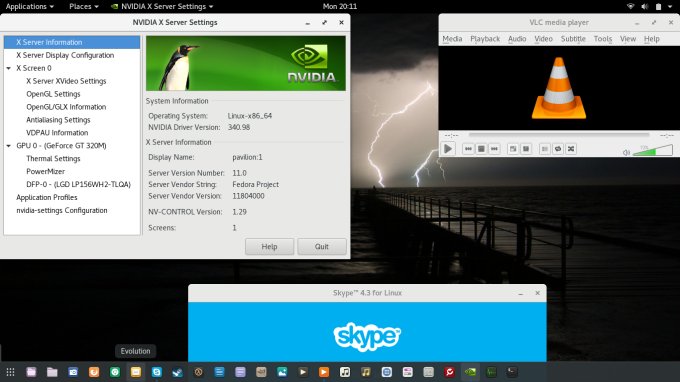This screenshot has width=680, height=382.
Task: Open PowerMizer settings
Action: click(46, 171)
